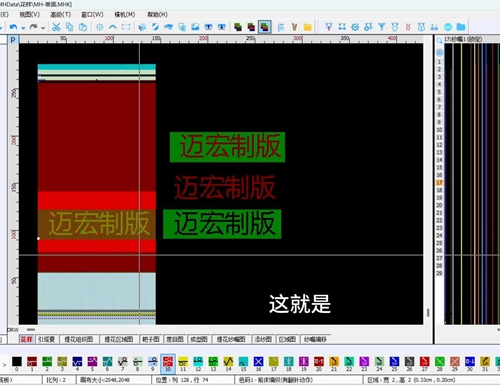Open the 视图(V) menu
500x385 pixels.
coord(30,15)
